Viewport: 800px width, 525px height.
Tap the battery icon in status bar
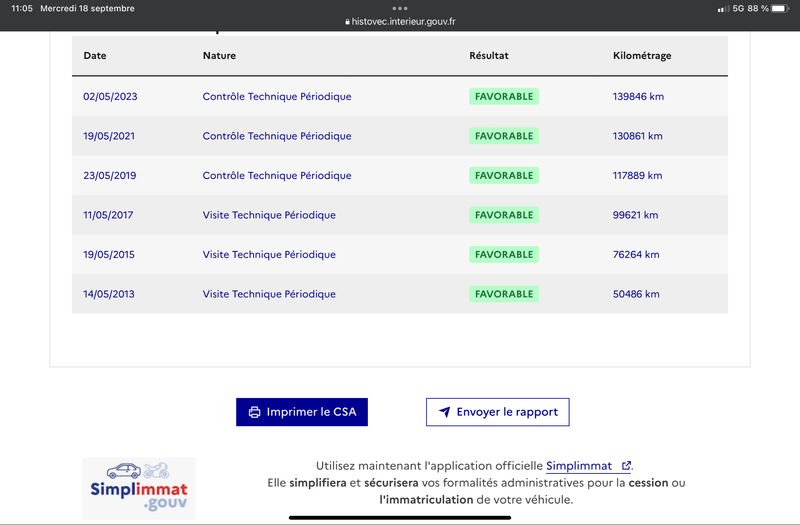[780, 9]
